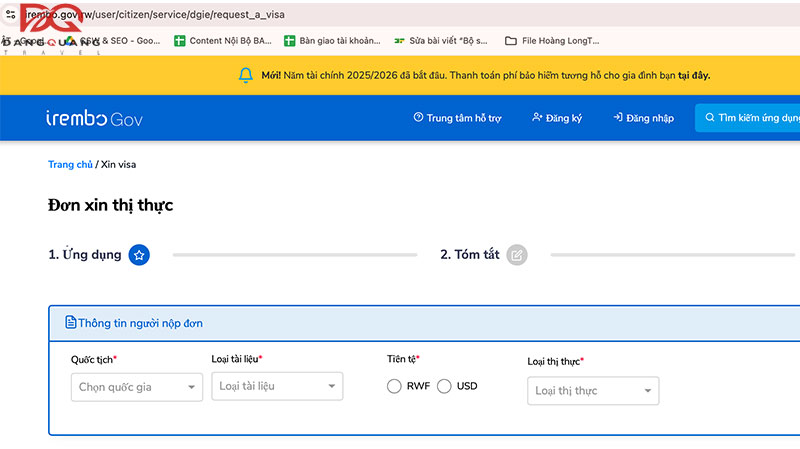Expand the Chọn quốc gia nationality dropdown
800x449 pixels.
137,387
